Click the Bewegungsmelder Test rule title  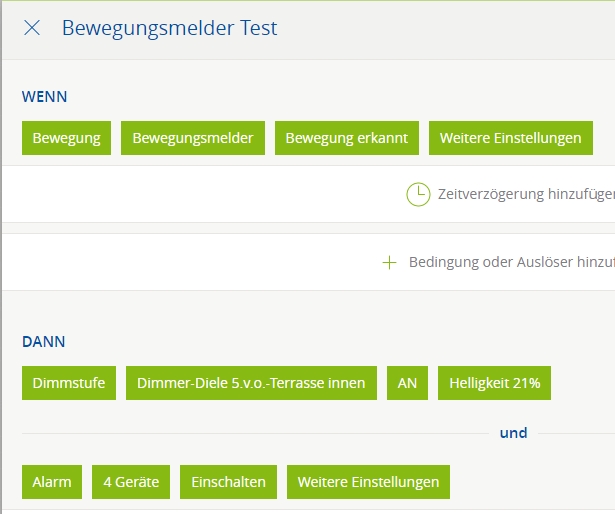coord(169,28)
